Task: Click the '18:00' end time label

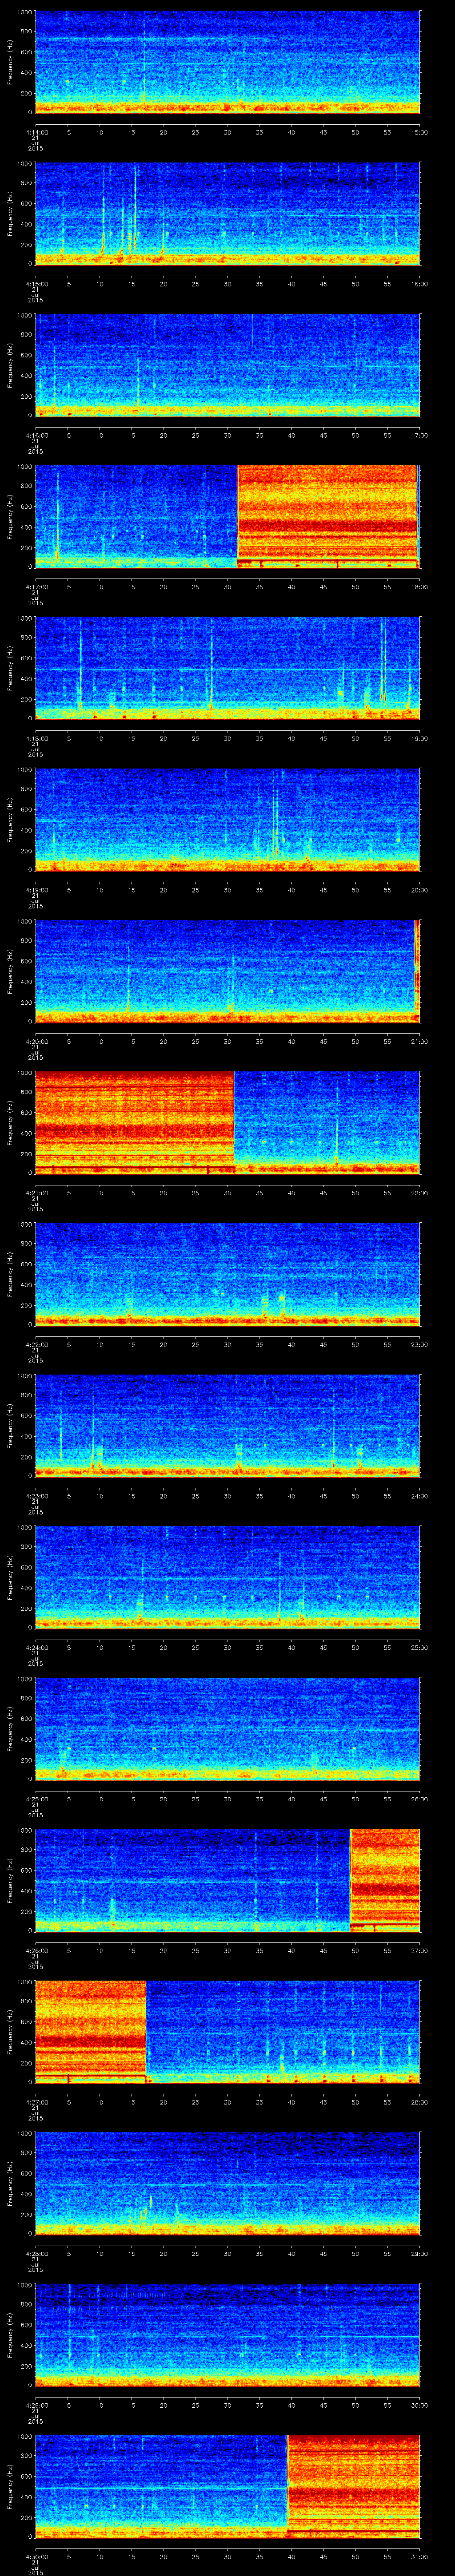Action: [420, 586]
